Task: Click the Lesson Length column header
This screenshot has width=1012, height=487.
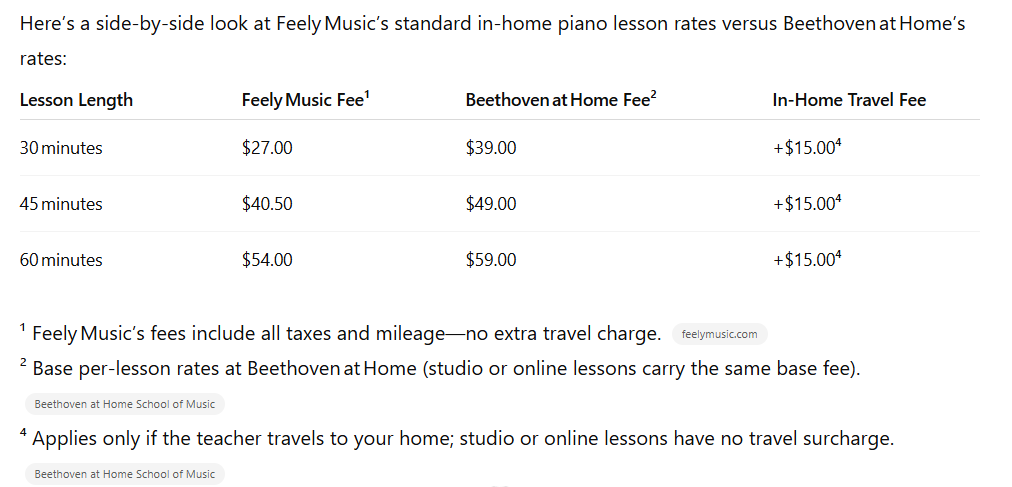Action: 76,100
